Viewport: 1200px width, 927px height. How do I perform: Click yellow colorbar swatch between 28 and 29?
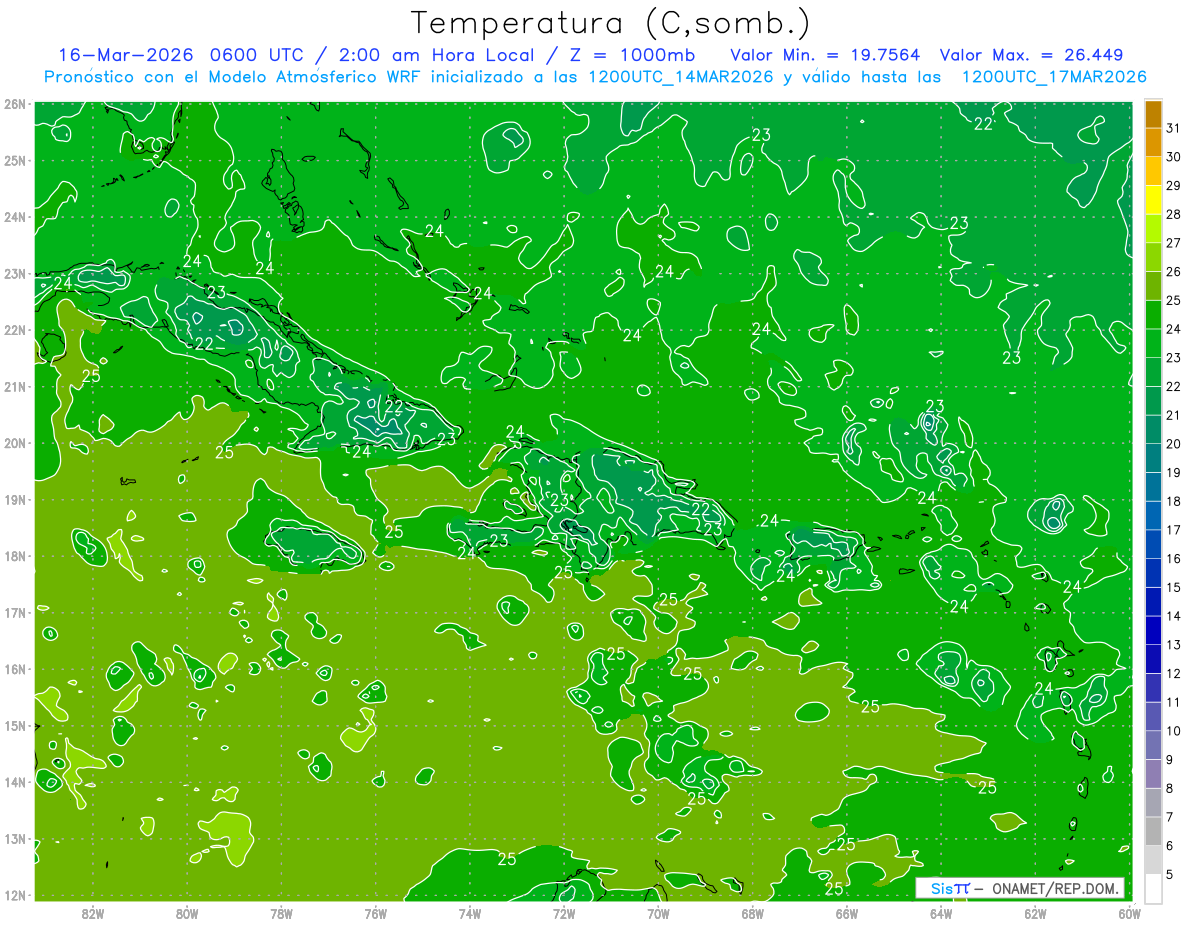pyautogui.click(x=1153, y=200)
